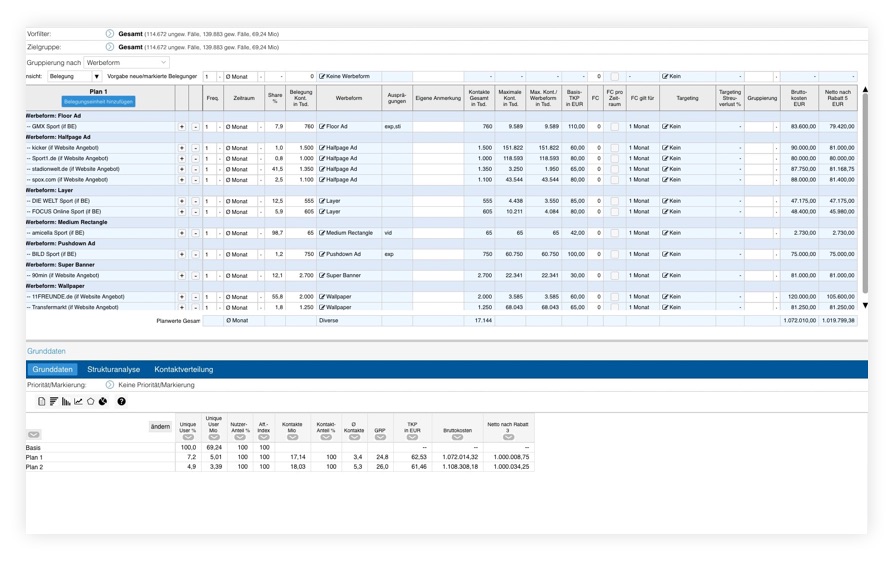Image resolution: width=895 pixels, height=562 pixels.
Task: Select the table document view icon
Action: click(42, 402)
